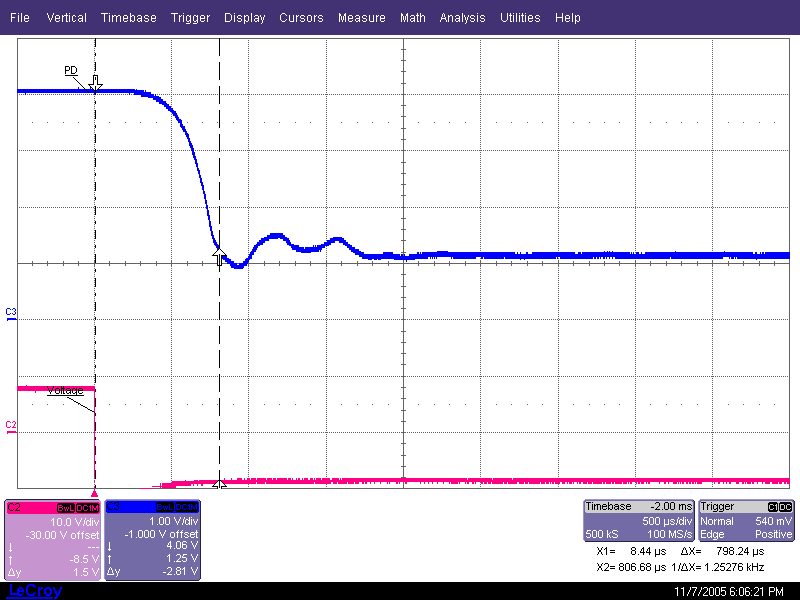
Task: Click the Normal trigger mode text
Action: (717, 521)
